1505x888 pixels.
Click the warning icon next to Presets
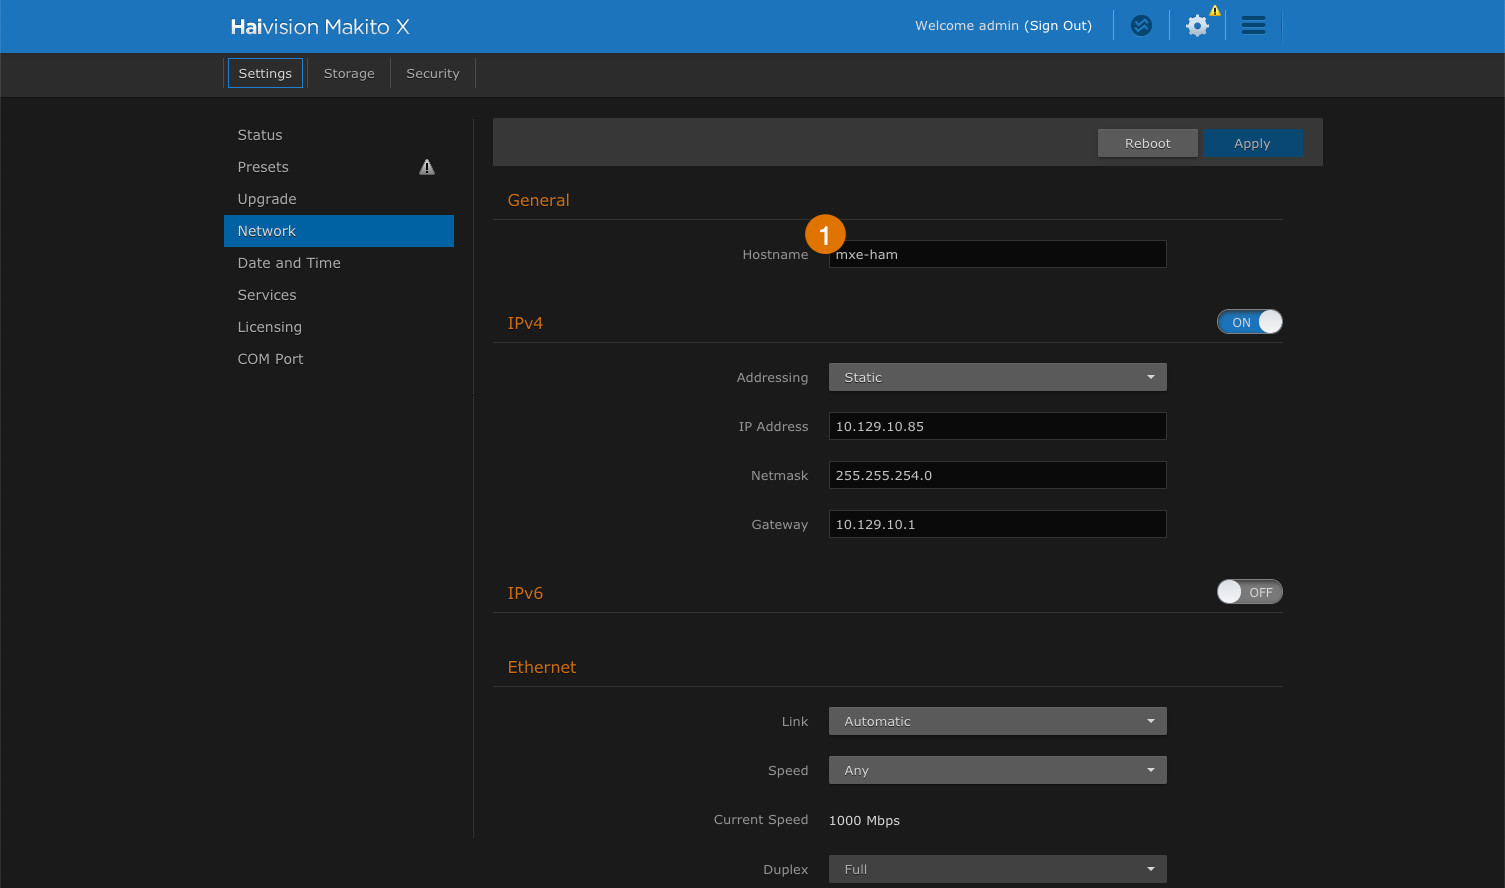coord(426,166)
